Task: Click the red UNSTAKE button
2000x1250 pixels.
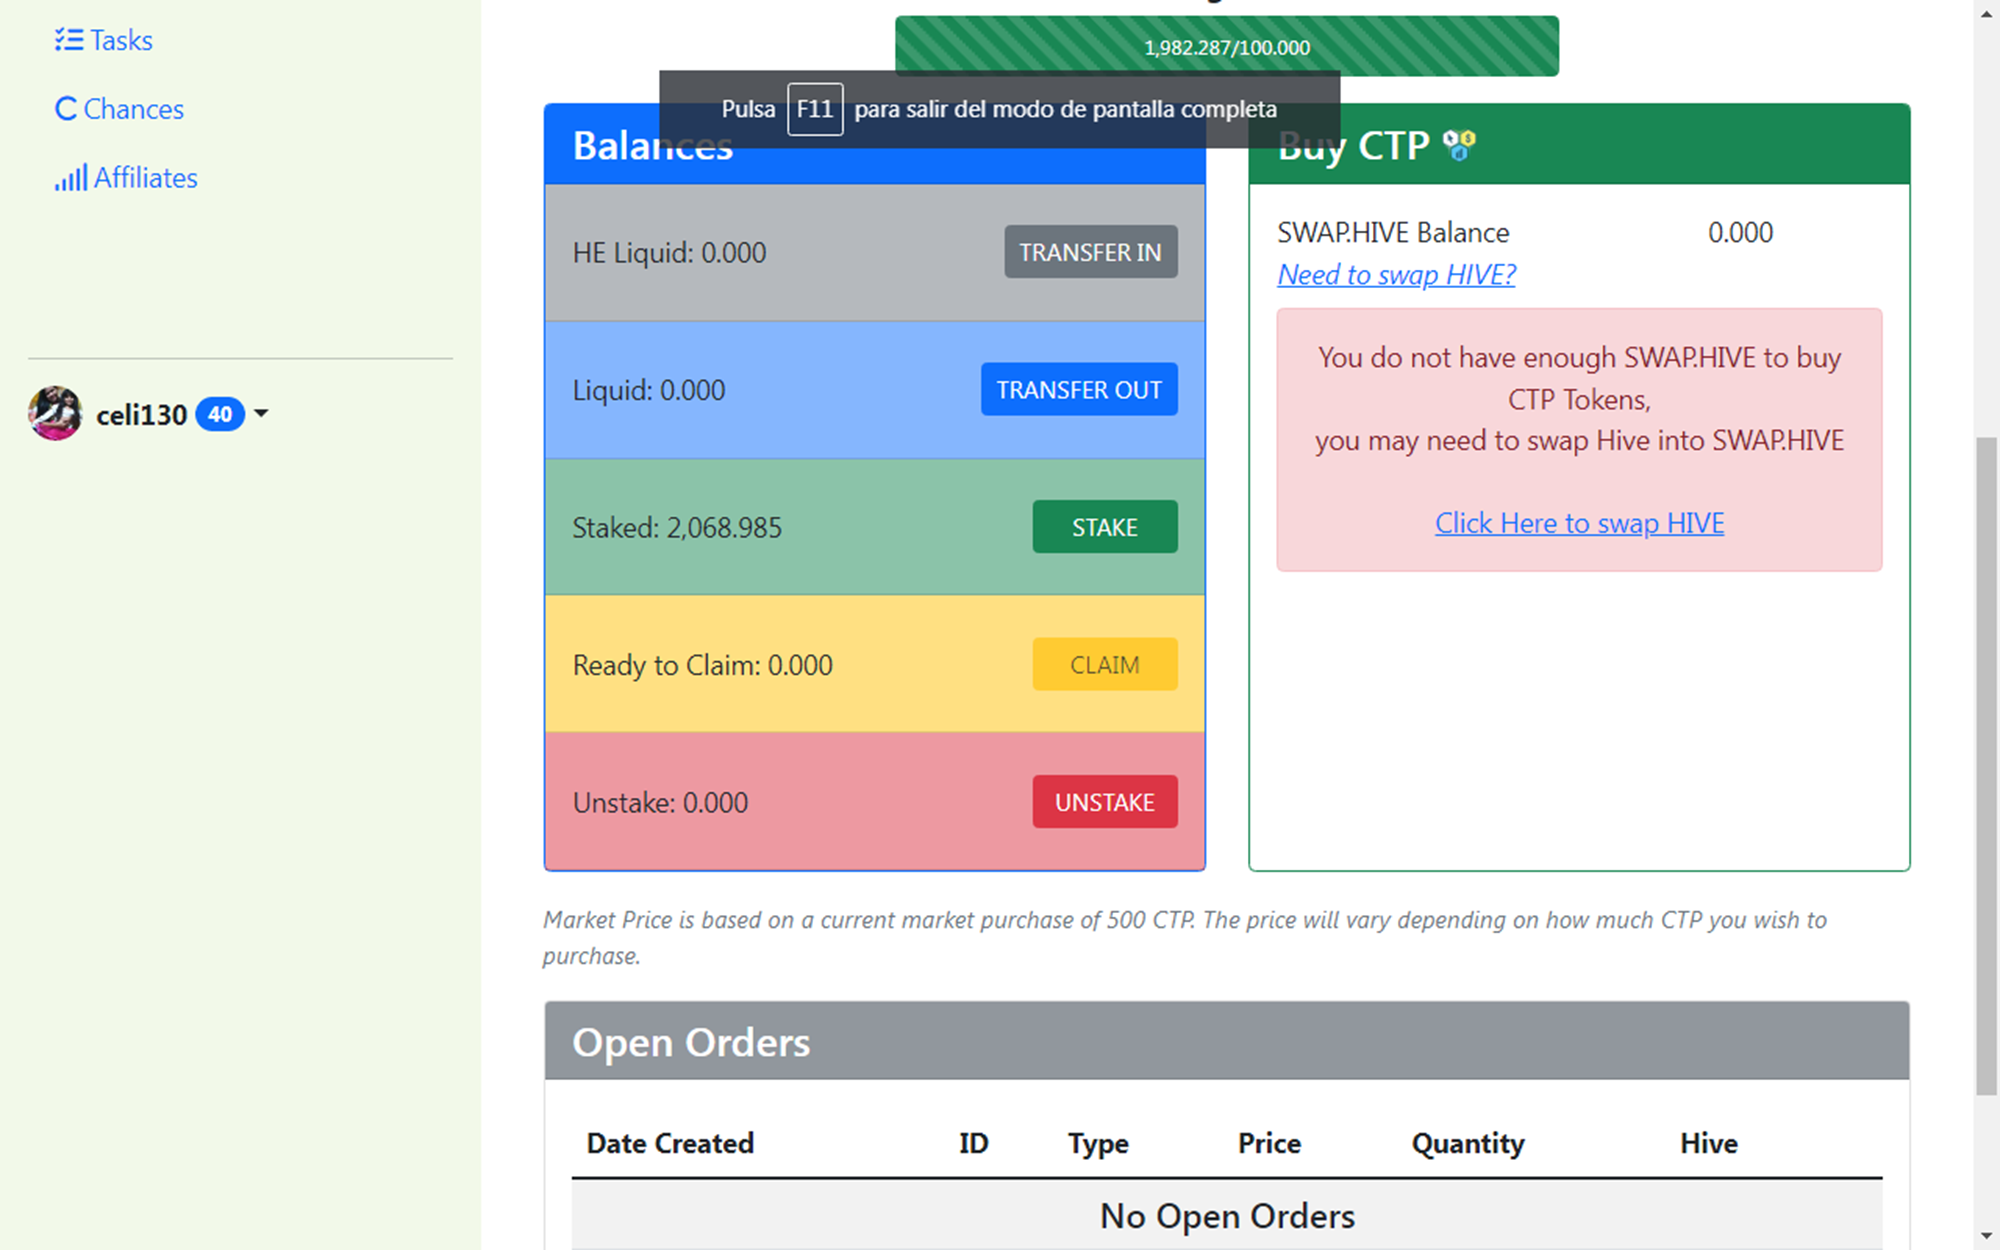Action: [x=1105, y=802]
